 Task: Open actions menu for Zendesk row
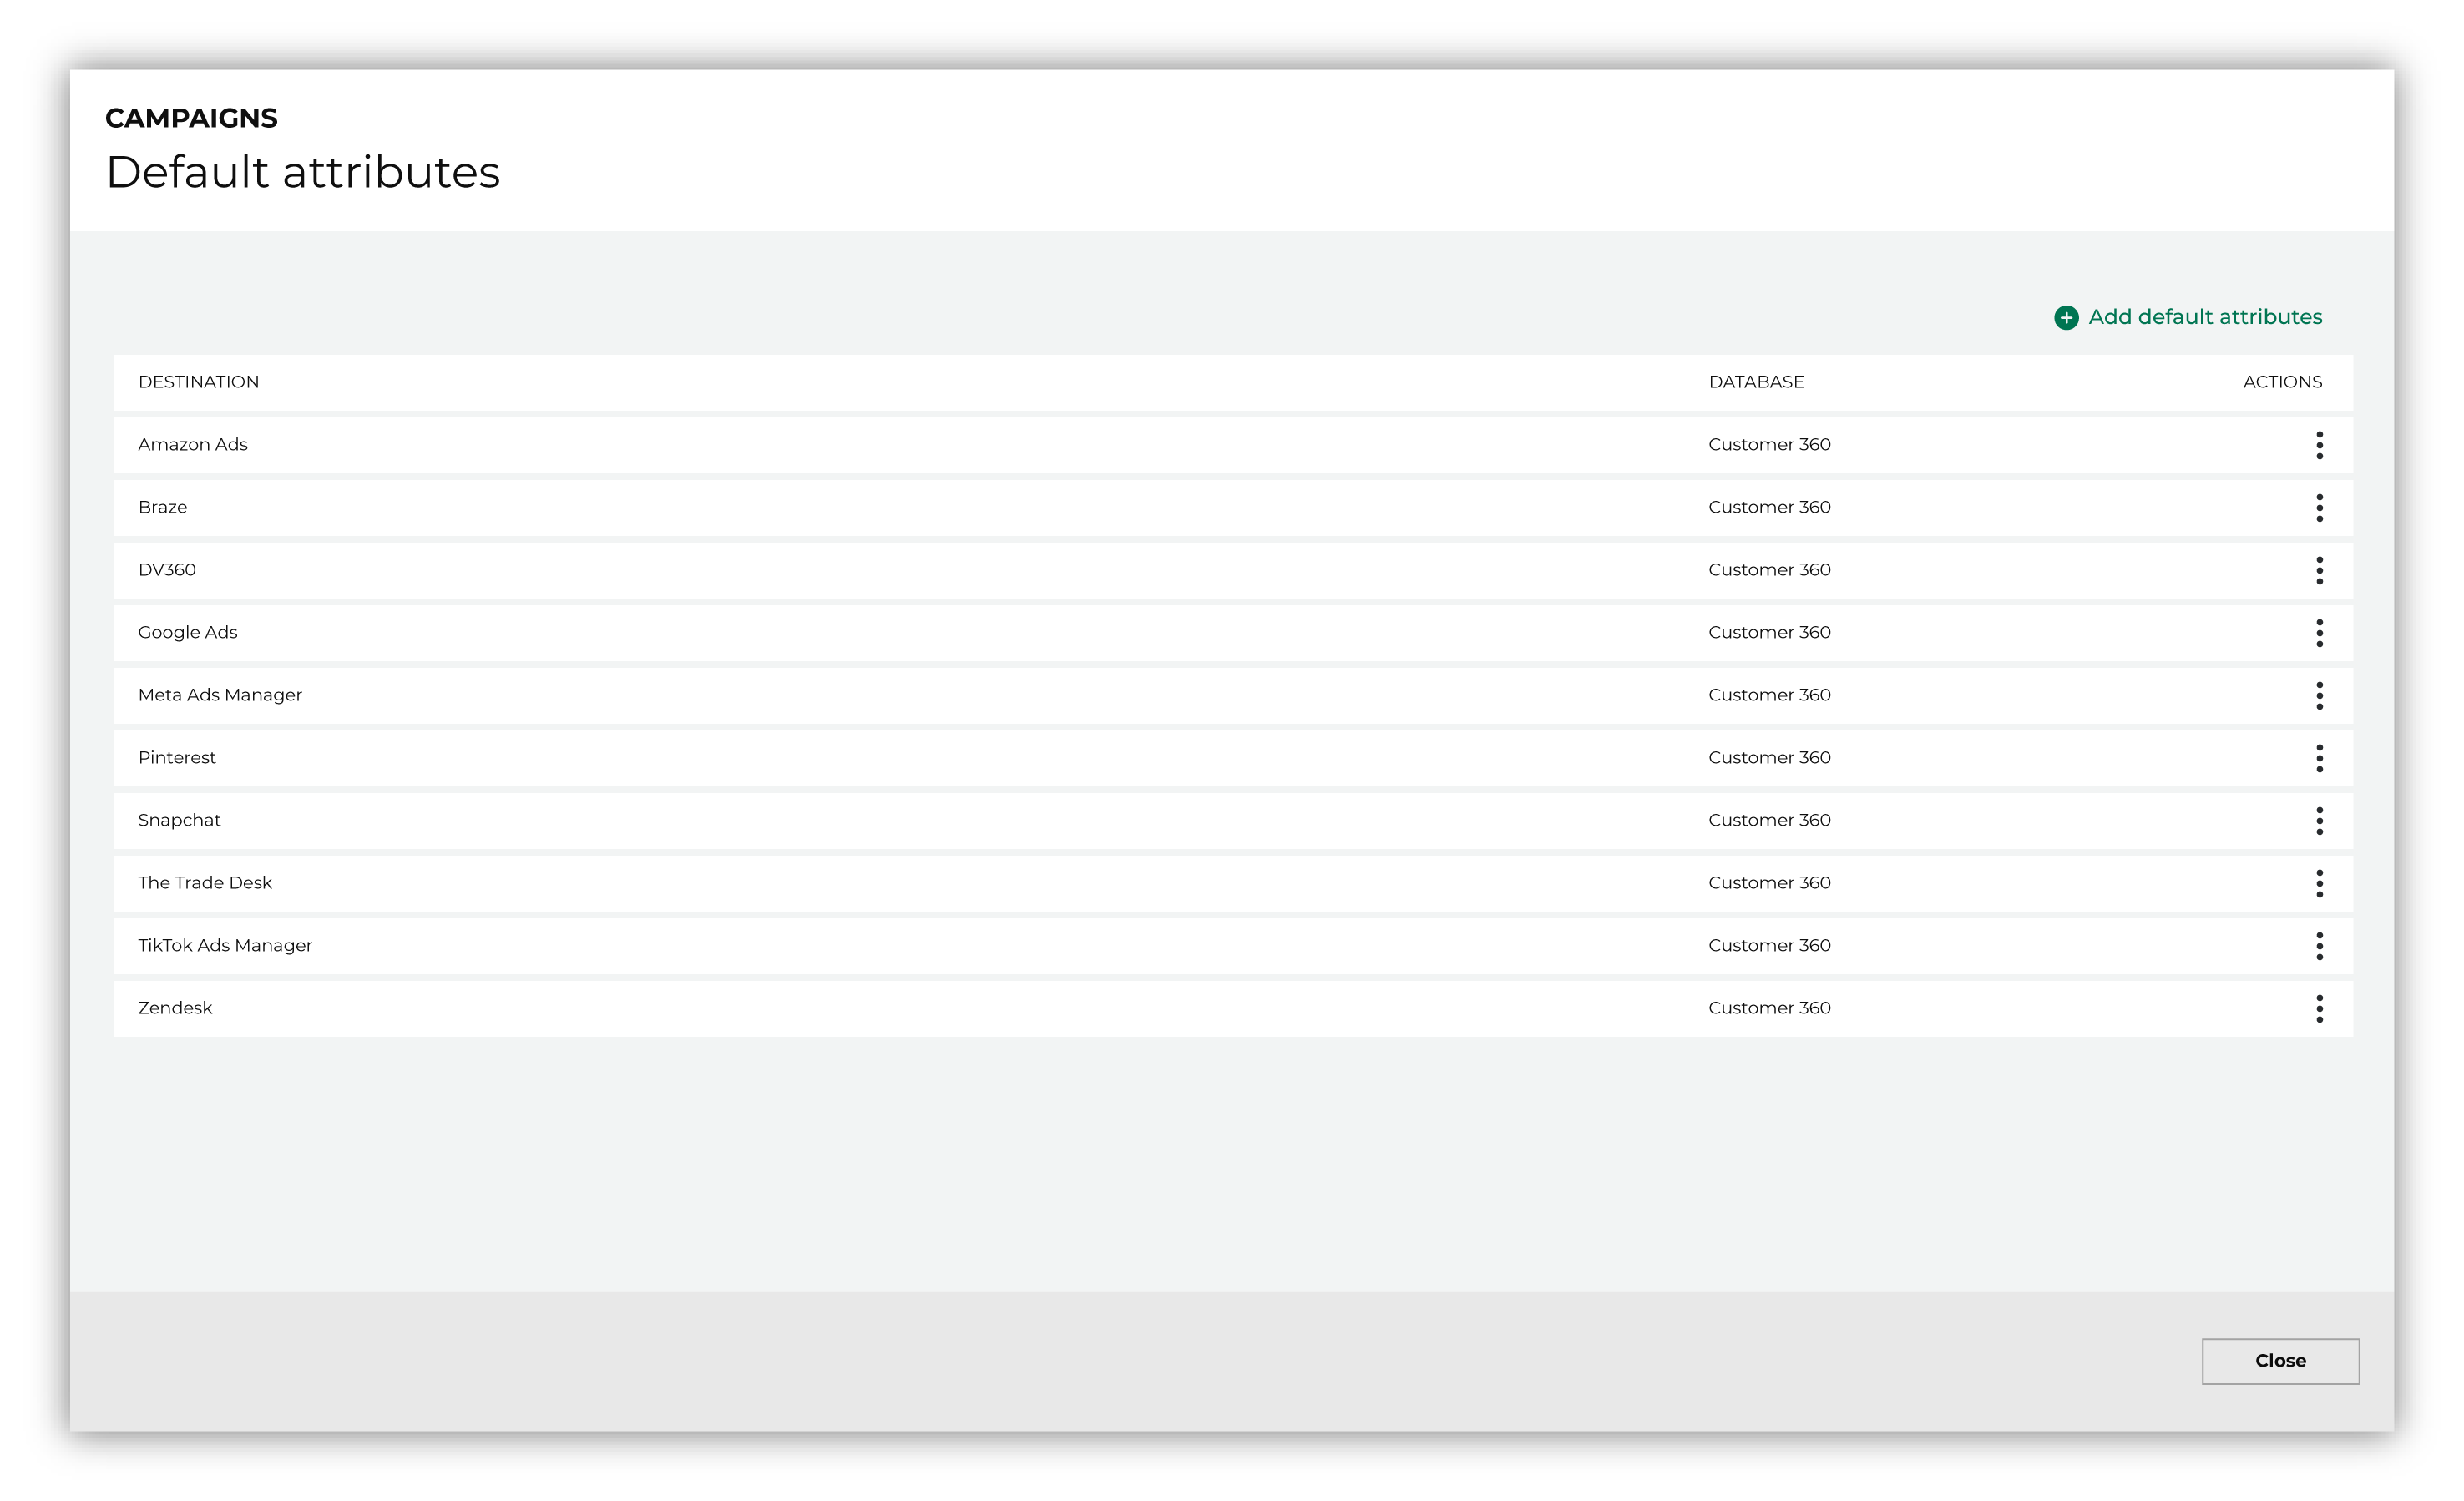coord(2319,1008)
